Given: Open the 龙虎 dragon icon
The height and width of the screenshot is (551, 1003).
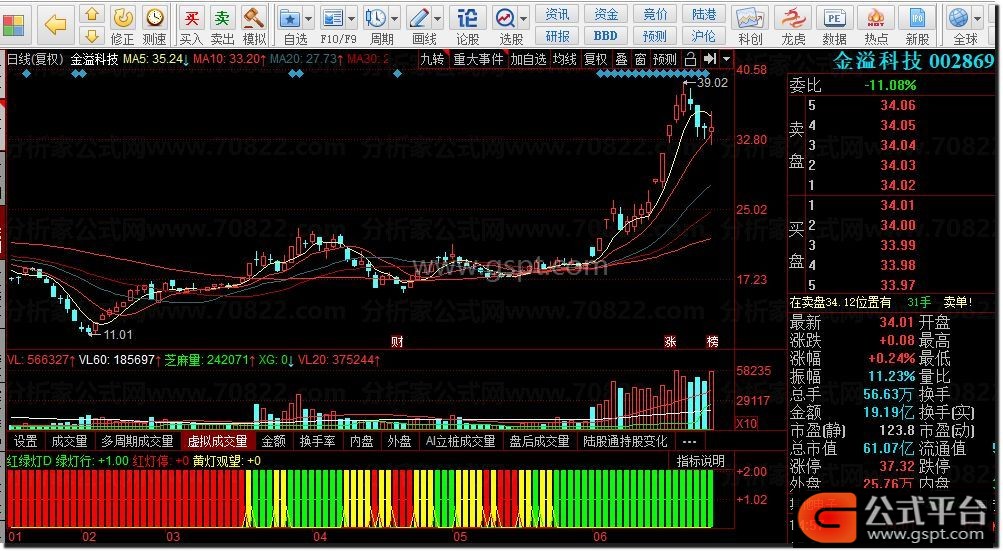Looking at the screenshot, I should click(793, 18).
